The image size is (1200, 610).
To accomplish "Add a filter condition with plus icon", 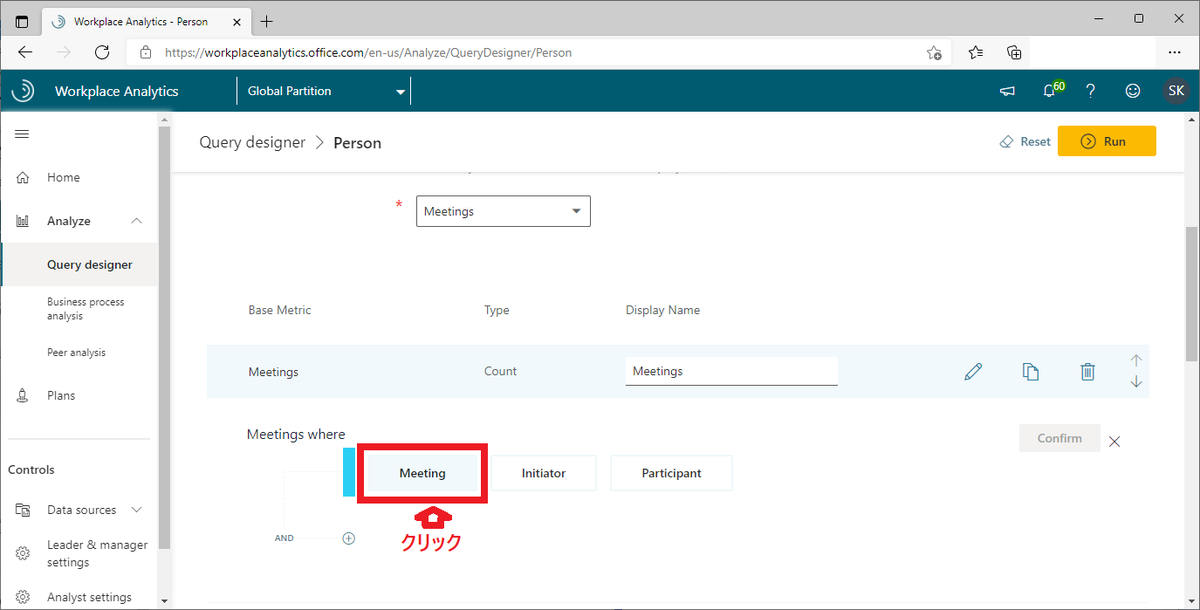I will pyautogui.click(x=349, y=538).
